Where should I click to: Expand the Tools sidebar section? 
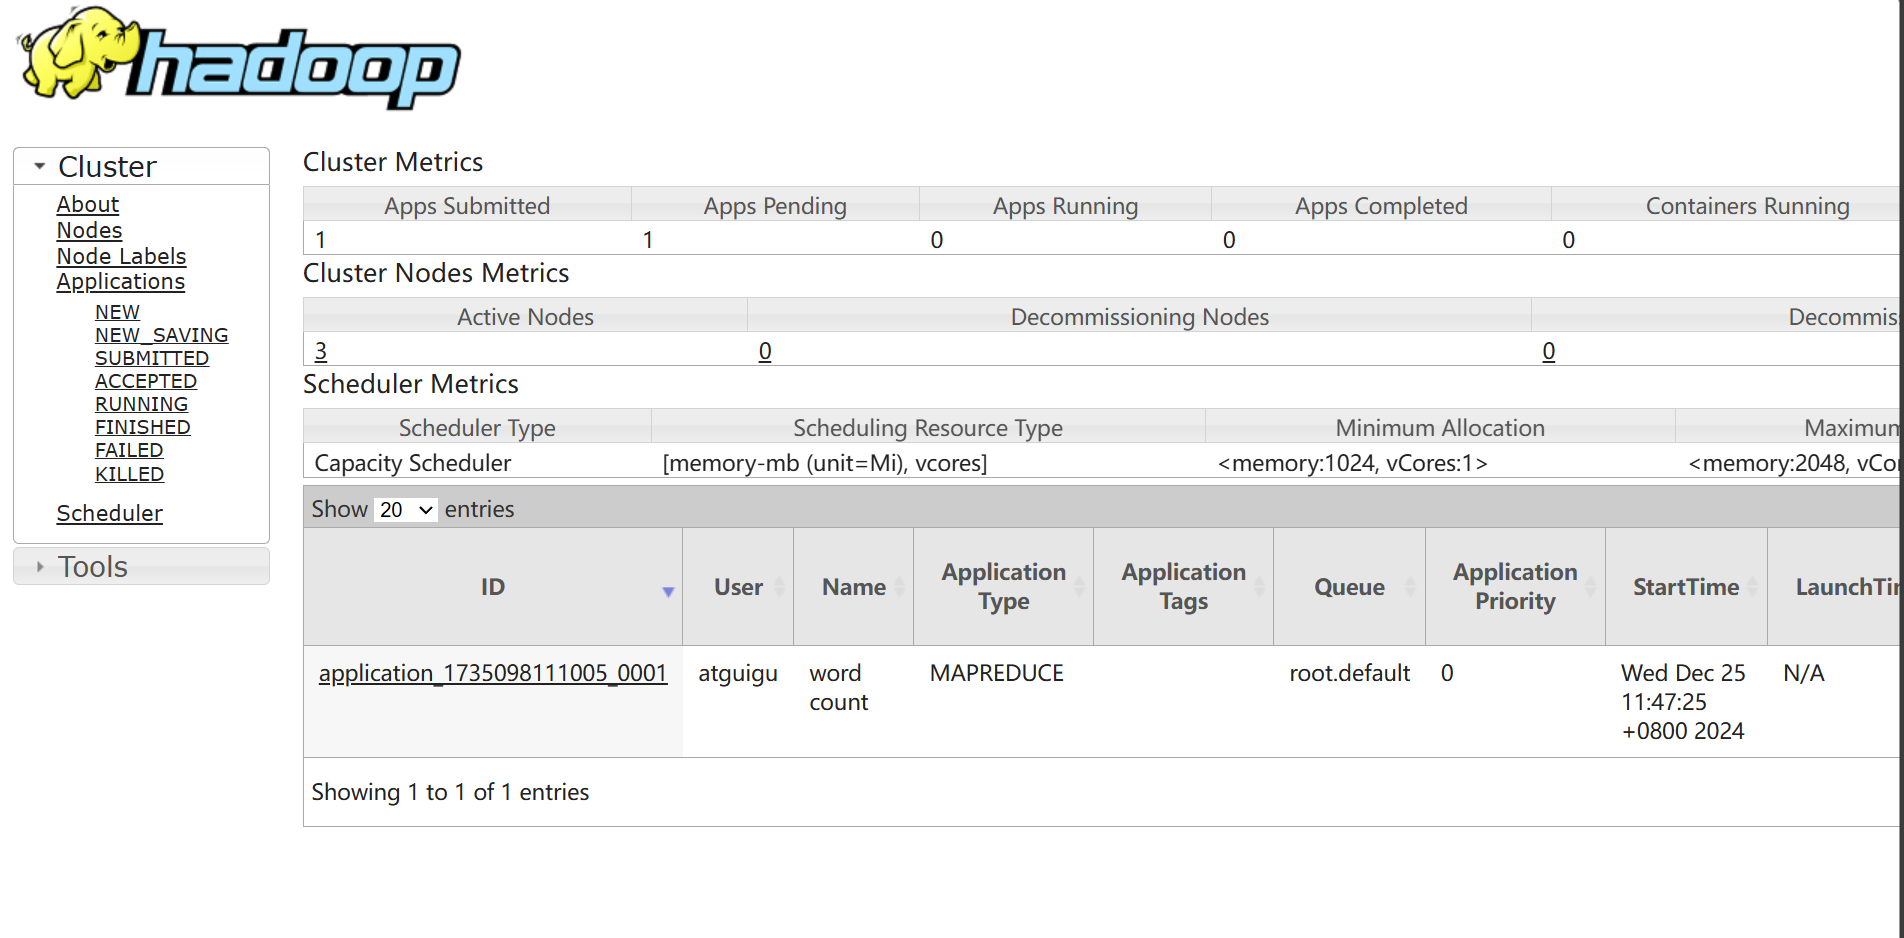pyautogui.click(x=40, y=567)
